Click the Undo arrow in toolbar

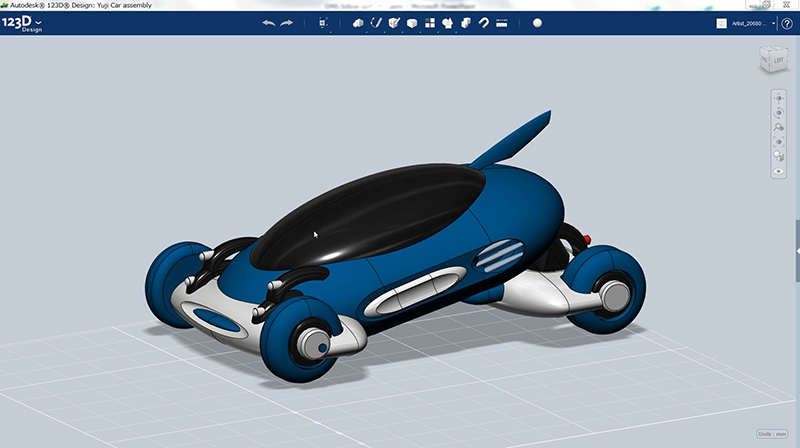pos(267,23)
